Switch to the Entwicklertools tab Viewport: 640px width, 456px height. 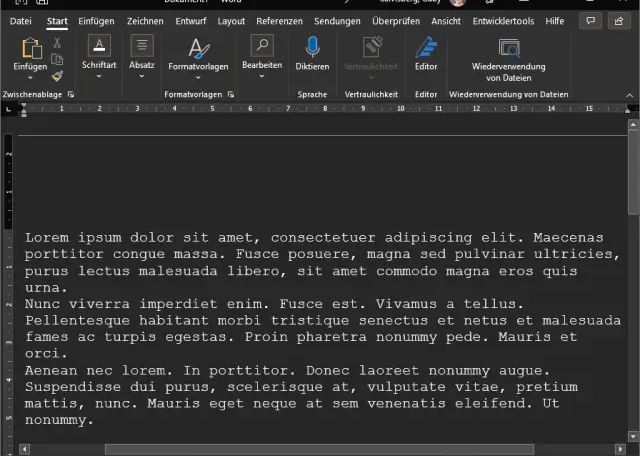tap(503, 21)
